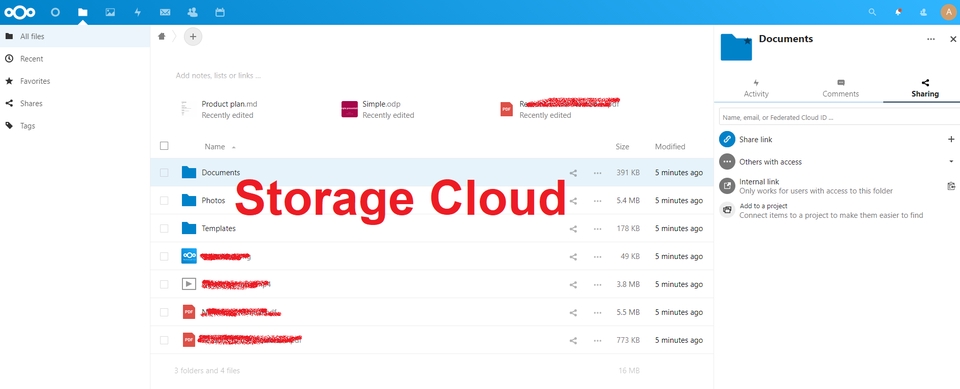960x389 pixels.
Task: Open the Photos folder
Action: (214, 201)
